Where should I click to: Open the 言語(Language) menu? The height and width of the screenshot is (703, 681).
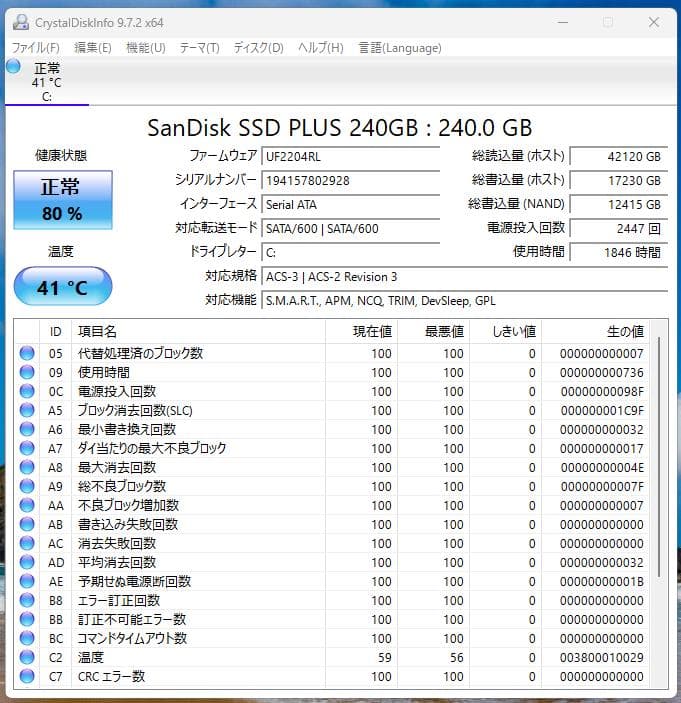400,48
